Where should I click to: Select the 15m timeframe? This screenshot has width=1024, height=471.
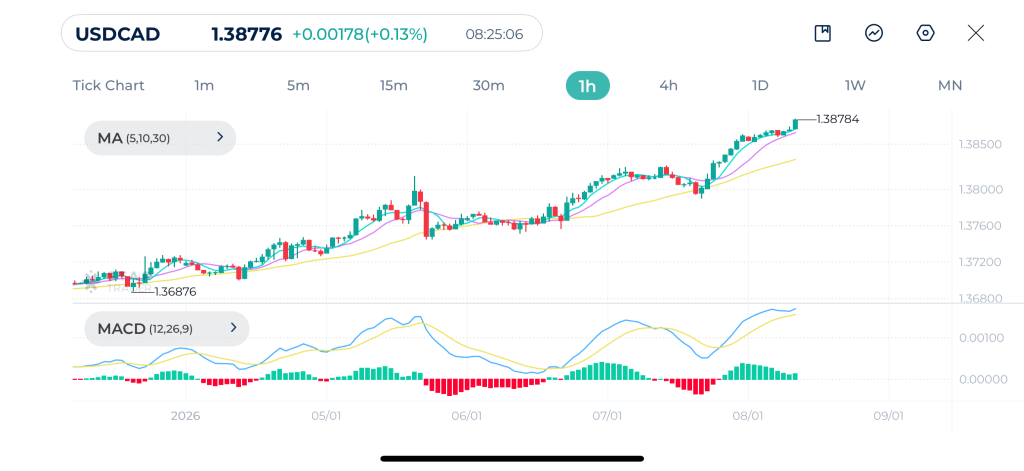click(394, 86)
